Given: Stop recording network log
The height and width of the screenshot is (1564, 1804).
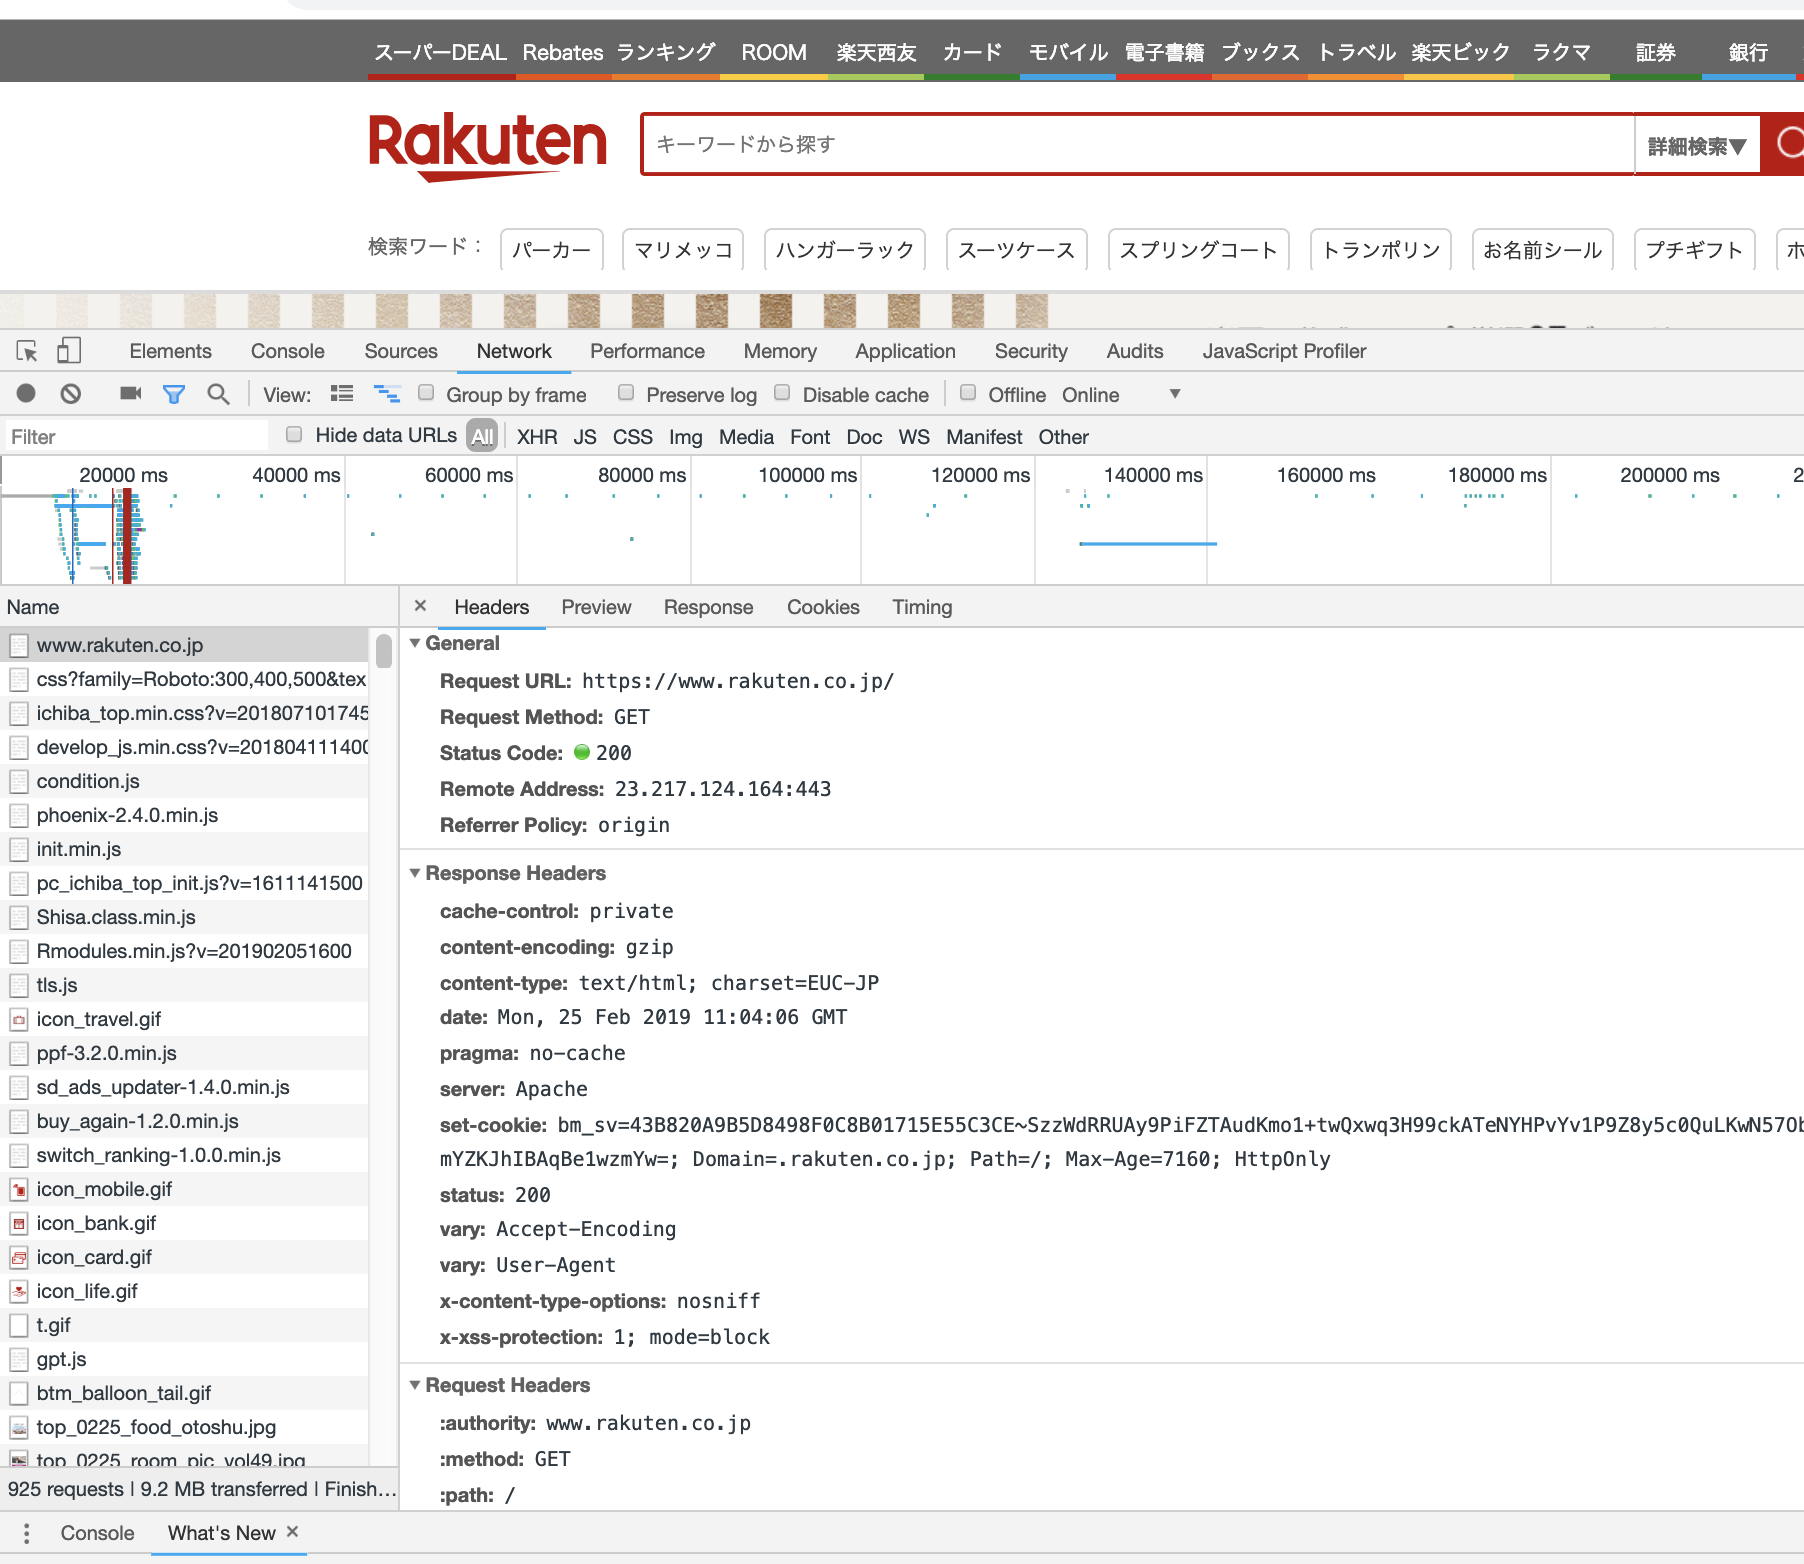Looking at the screenshot, I should pyautogui.click(x=27, y=394).
